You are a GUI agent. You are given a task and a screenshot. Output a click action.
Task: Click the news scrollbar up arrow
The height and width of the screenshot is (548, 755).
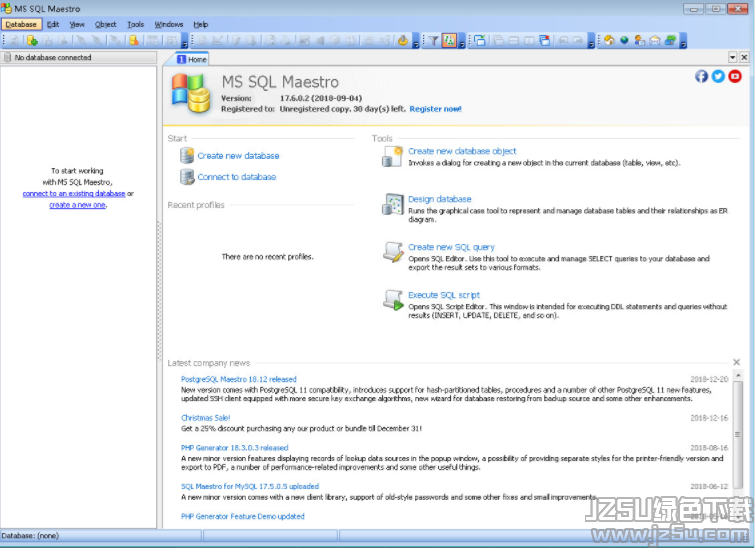(737, 375)
